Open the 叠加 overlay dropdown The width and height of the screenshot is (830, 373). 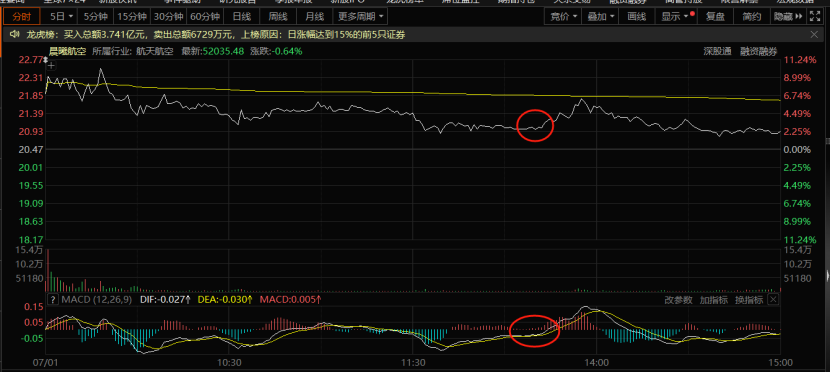pos(601,17)
